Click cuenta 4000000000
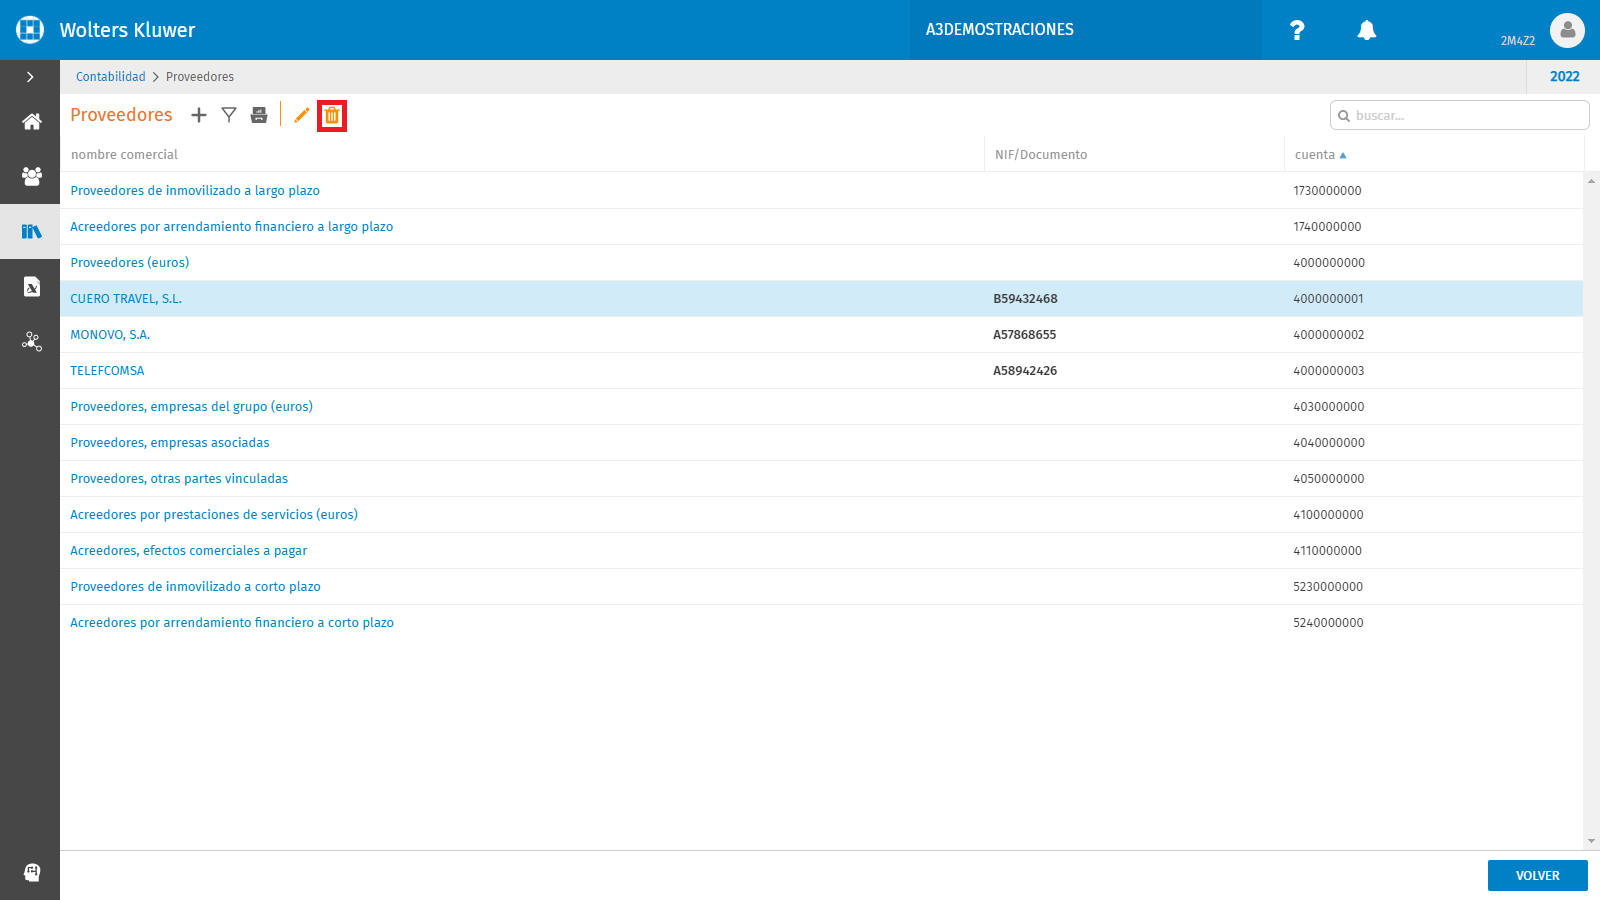 pyautogui.click(x=1329, y=263)
